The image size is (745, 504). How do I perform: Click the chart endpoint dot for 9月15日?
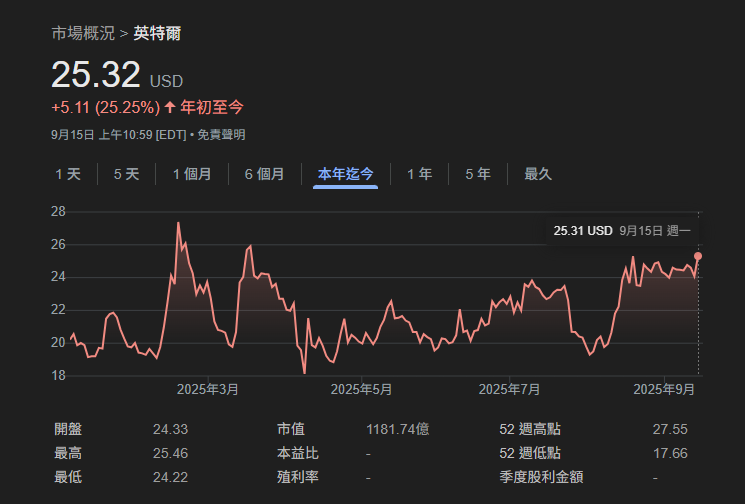pos(698,257)
